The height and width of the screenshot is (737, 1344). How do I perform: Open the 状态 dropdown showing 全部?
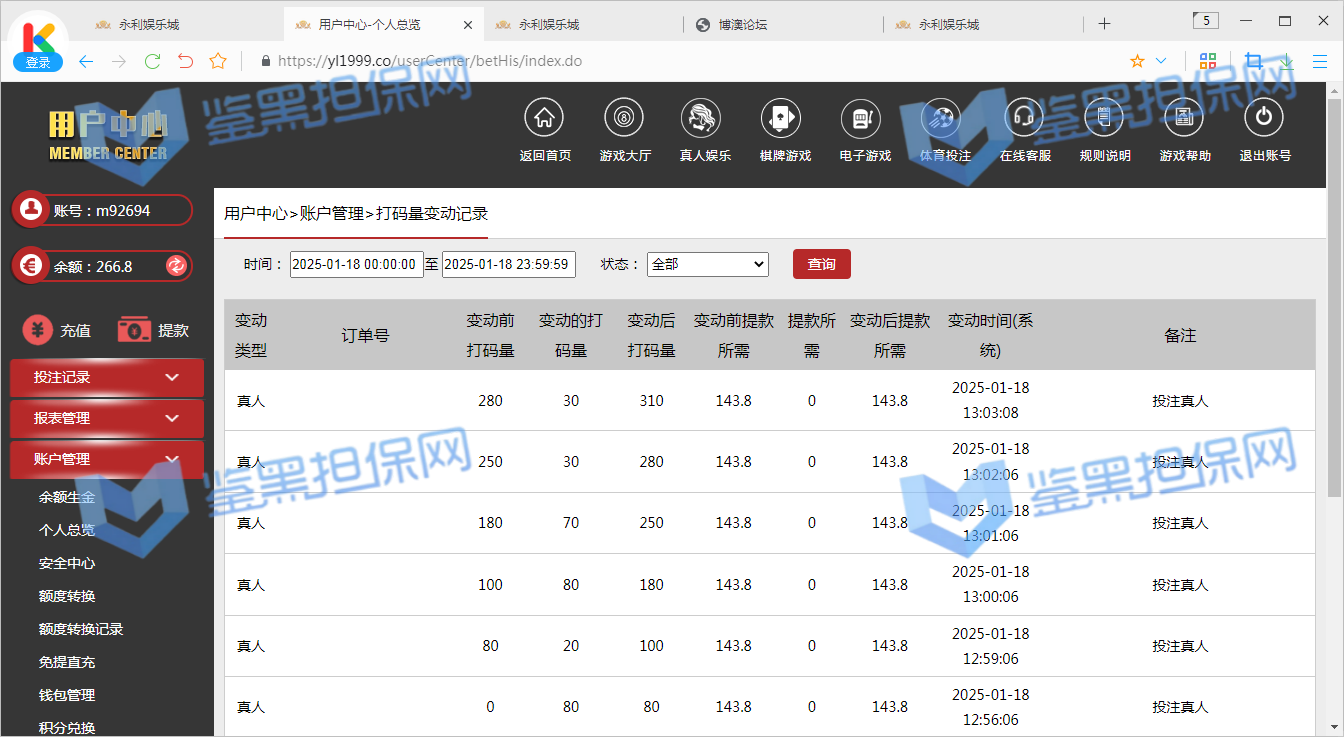click(707, 264)
